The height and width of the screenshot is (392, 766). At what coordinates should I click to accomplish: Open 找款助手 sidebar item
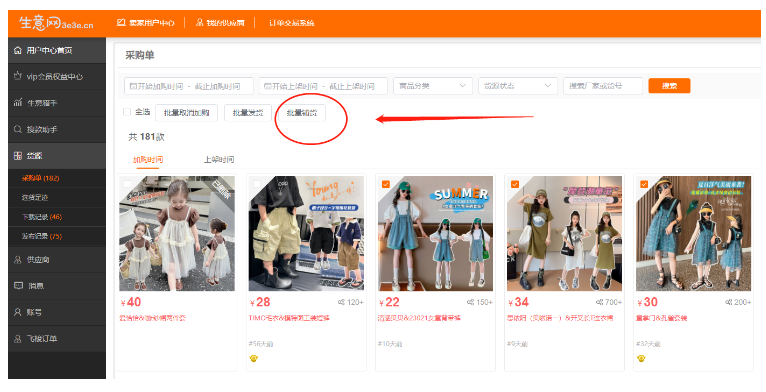57,130
